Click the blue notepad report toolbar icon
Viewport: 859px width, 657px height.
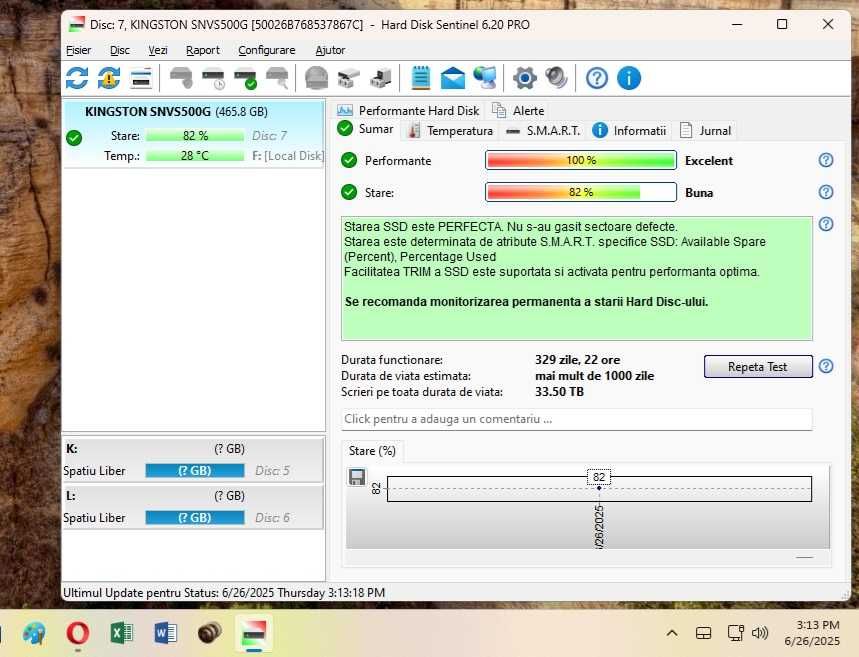click(420, 78)
